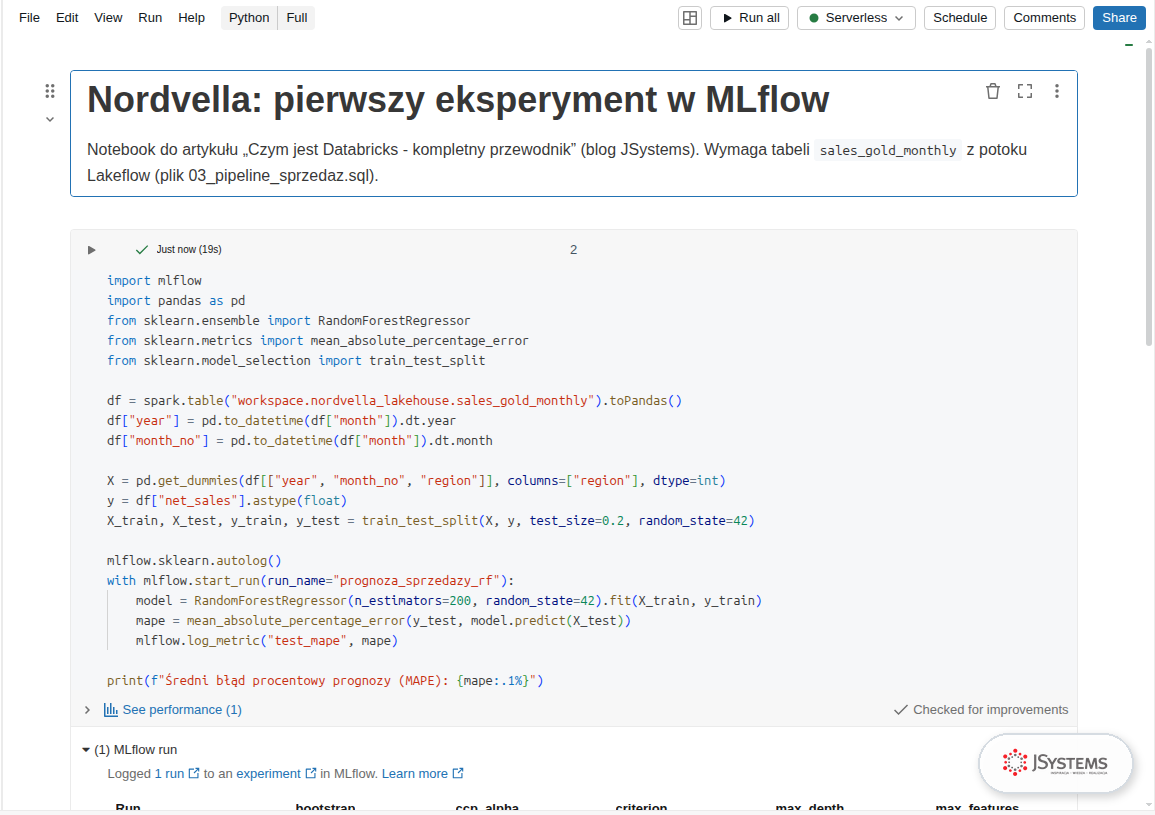Share the notebook
The height and width of the screenshot is (815, 1155).
click(x=1119, y=18)
